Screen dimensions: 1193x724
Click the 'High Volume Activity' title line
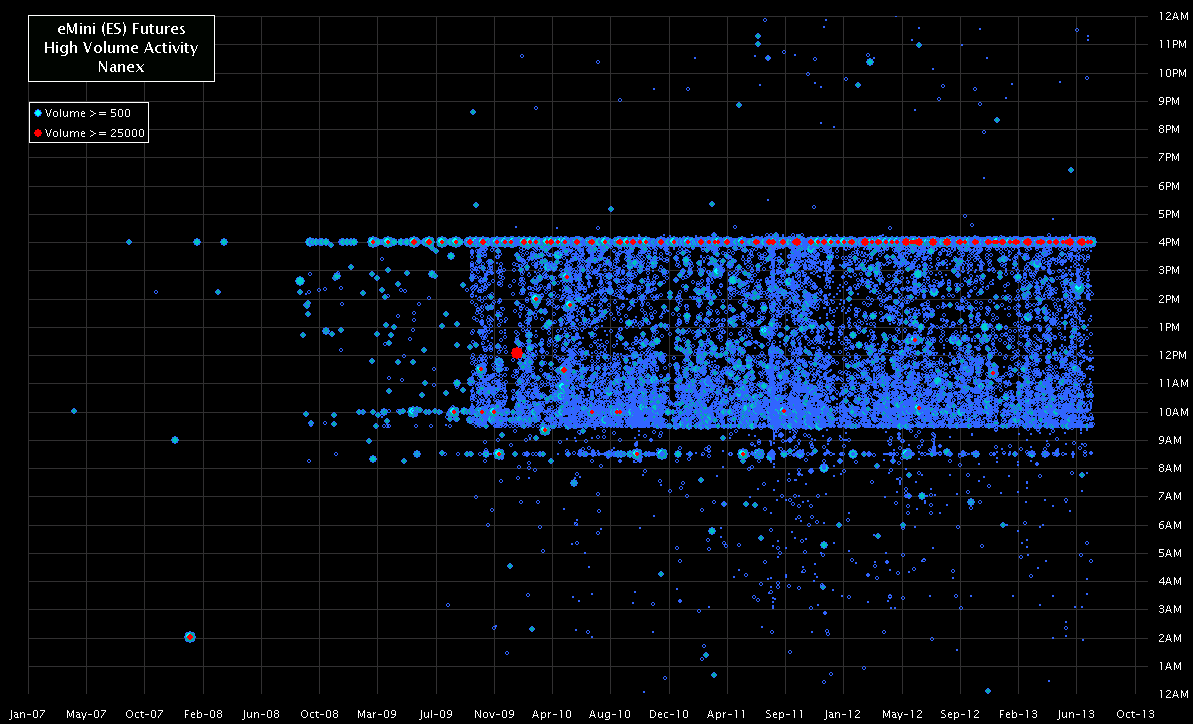[121, 48]
